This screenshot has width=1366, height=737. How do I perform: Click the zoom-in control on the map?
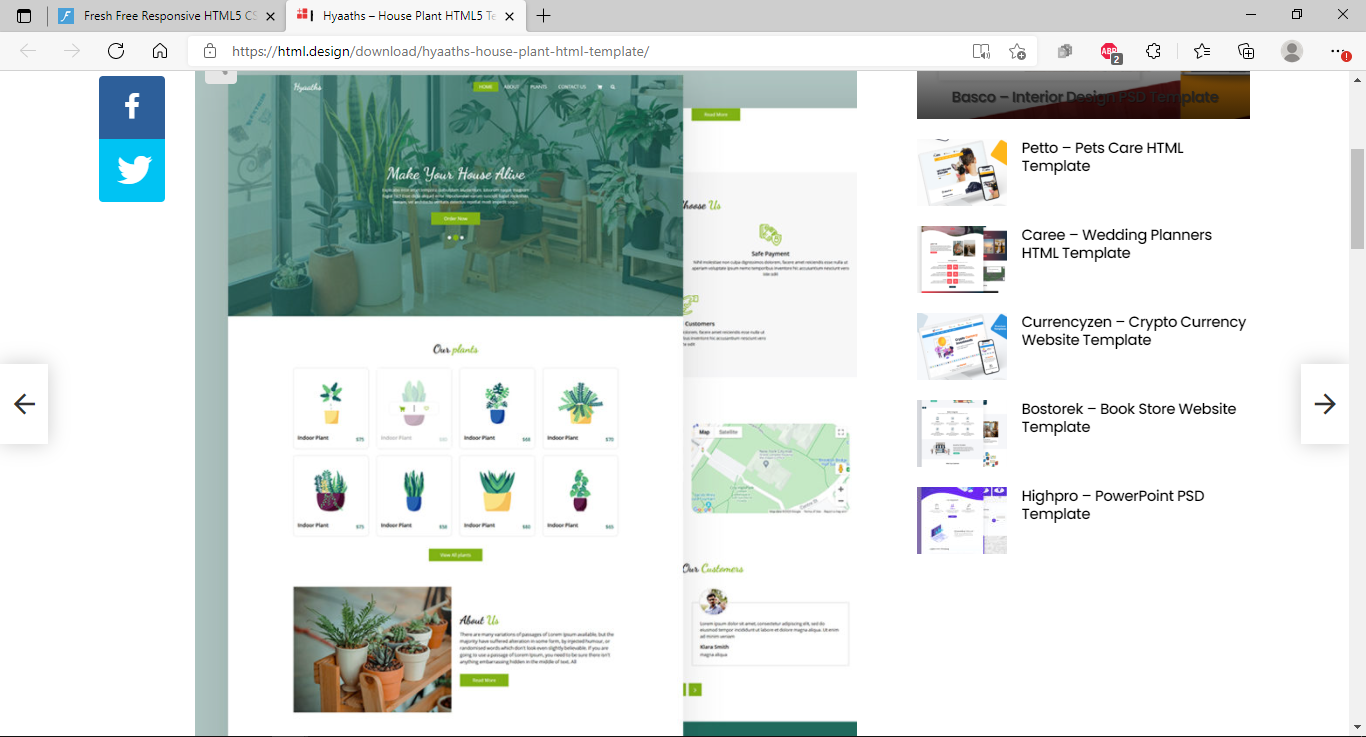(841, 489)
